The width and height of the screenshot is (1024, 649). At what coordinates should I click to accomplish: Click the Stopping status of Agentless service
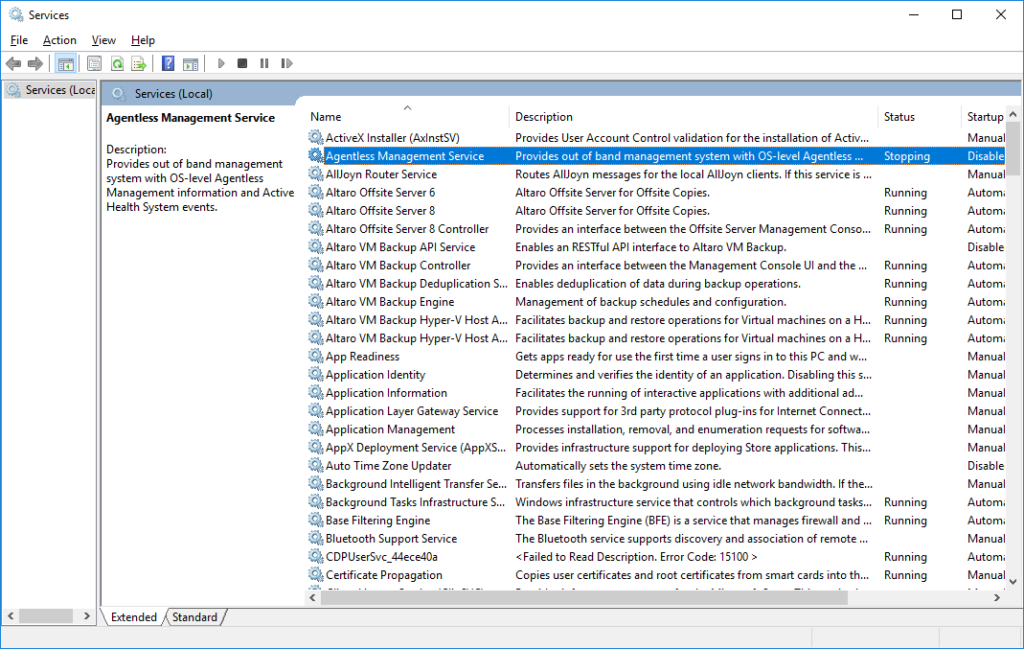[x=906, y=156]
